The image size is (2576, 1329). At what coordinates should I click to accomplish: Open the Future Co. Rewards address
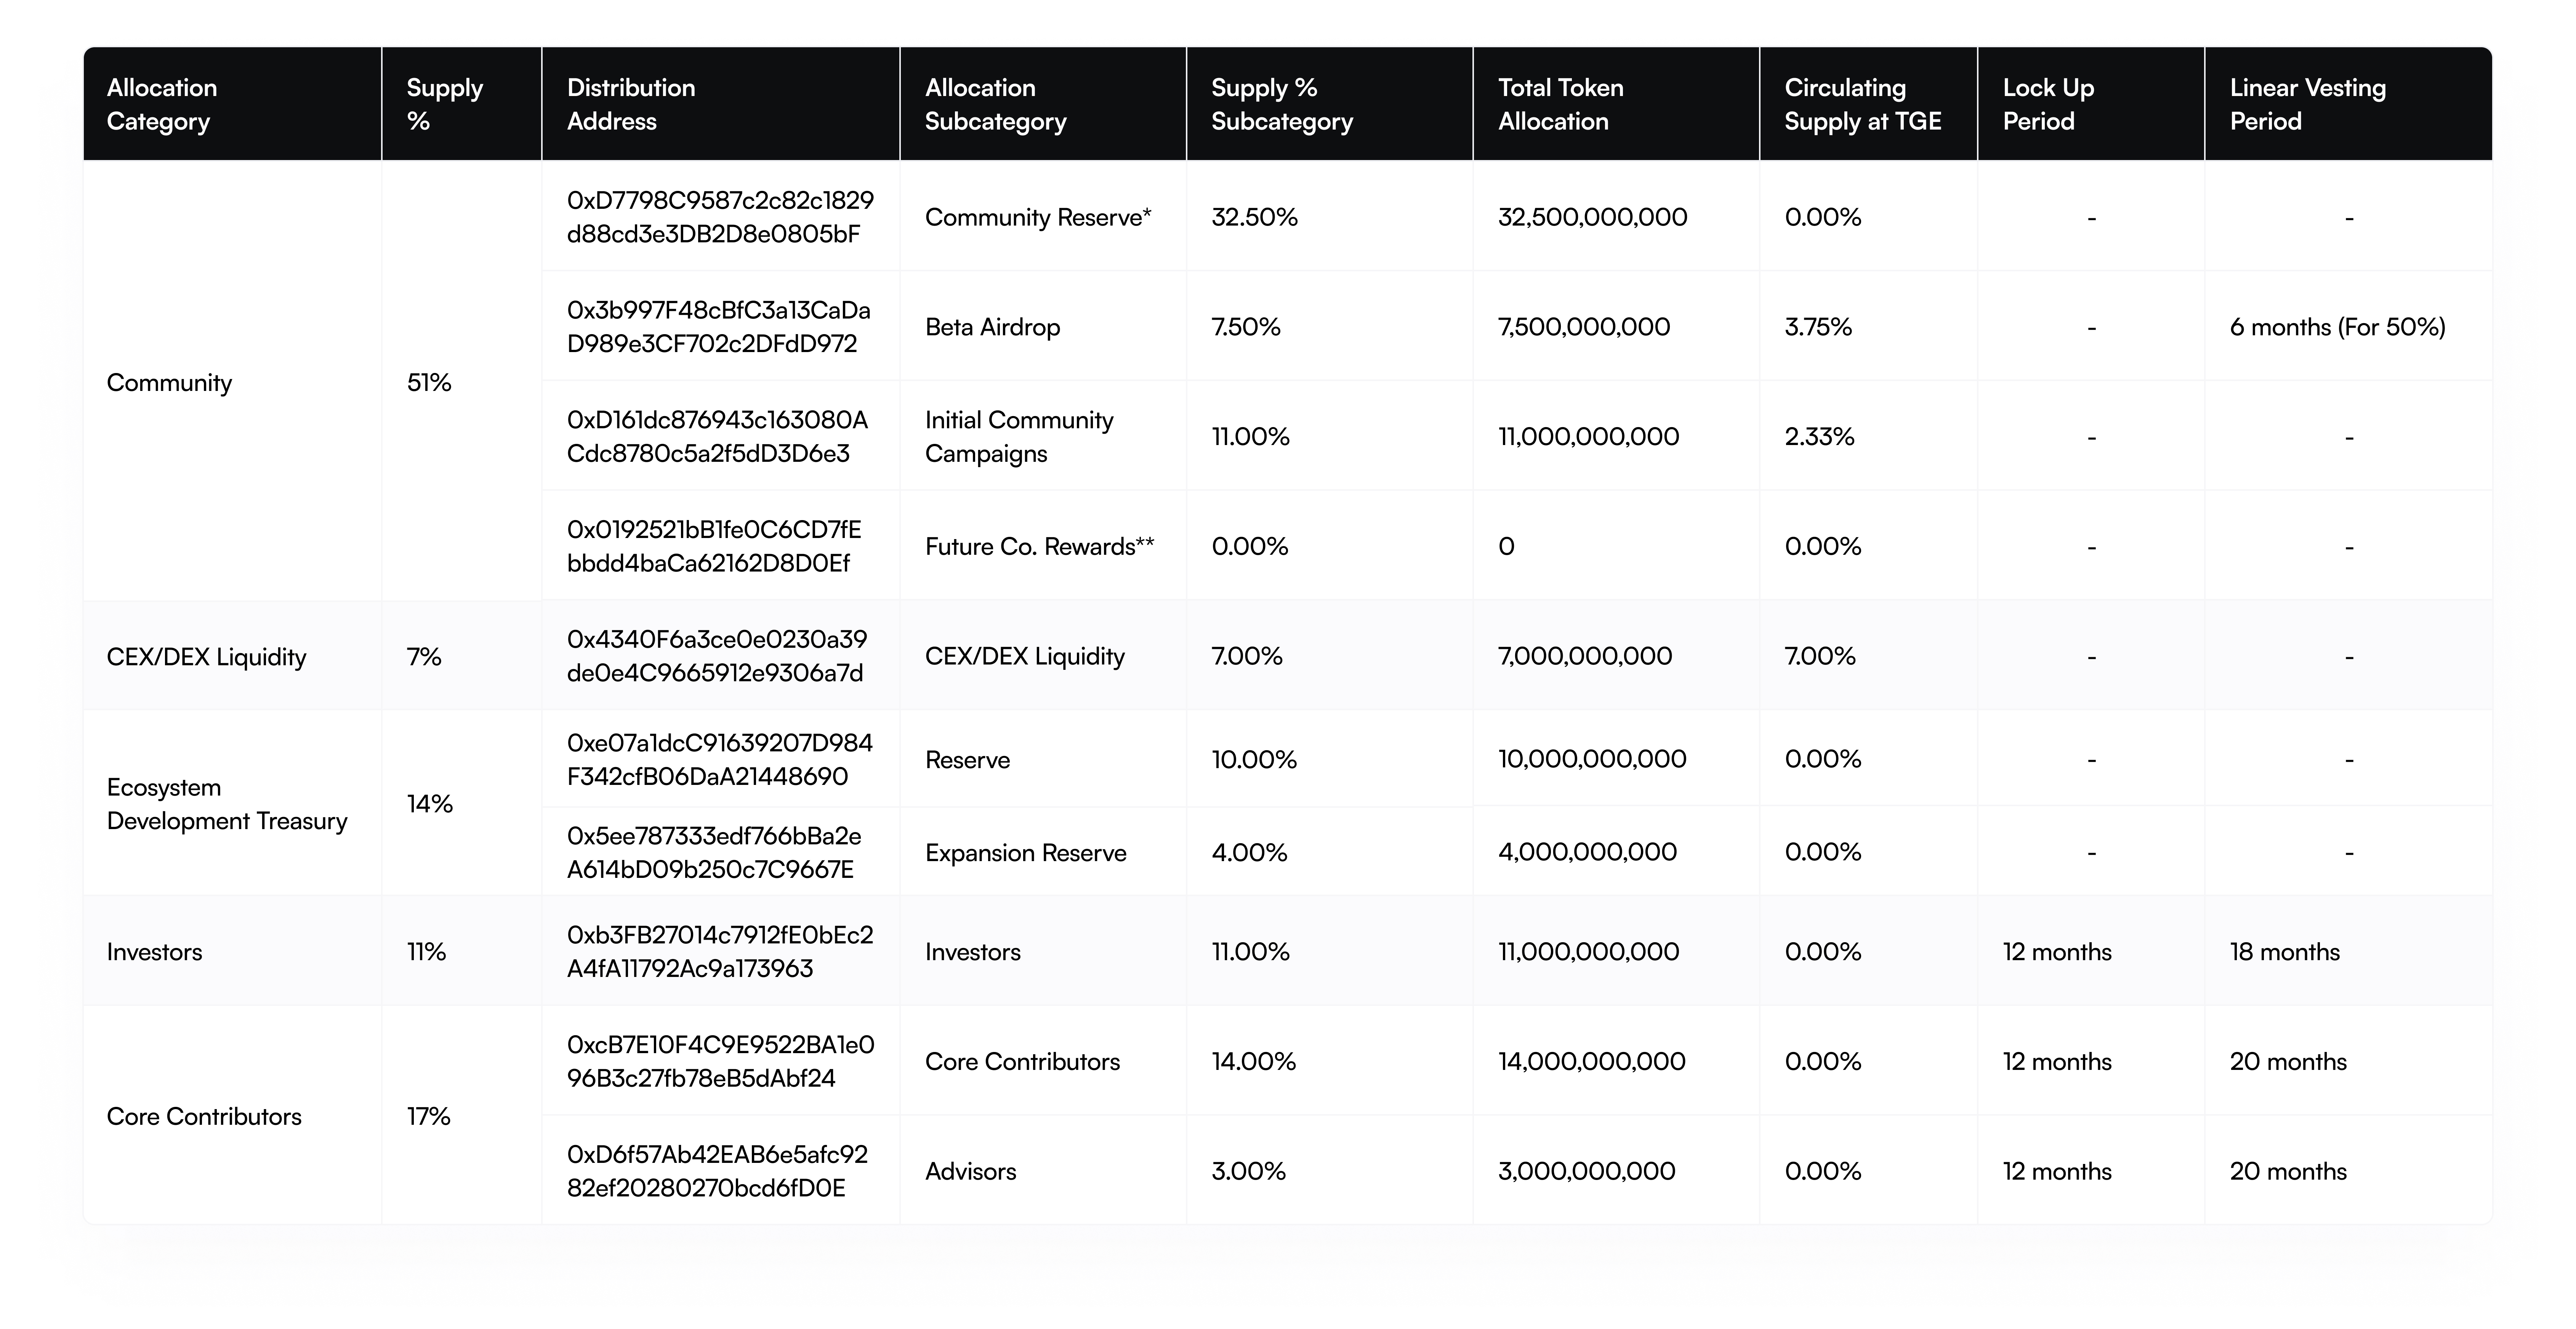[714, 546]
